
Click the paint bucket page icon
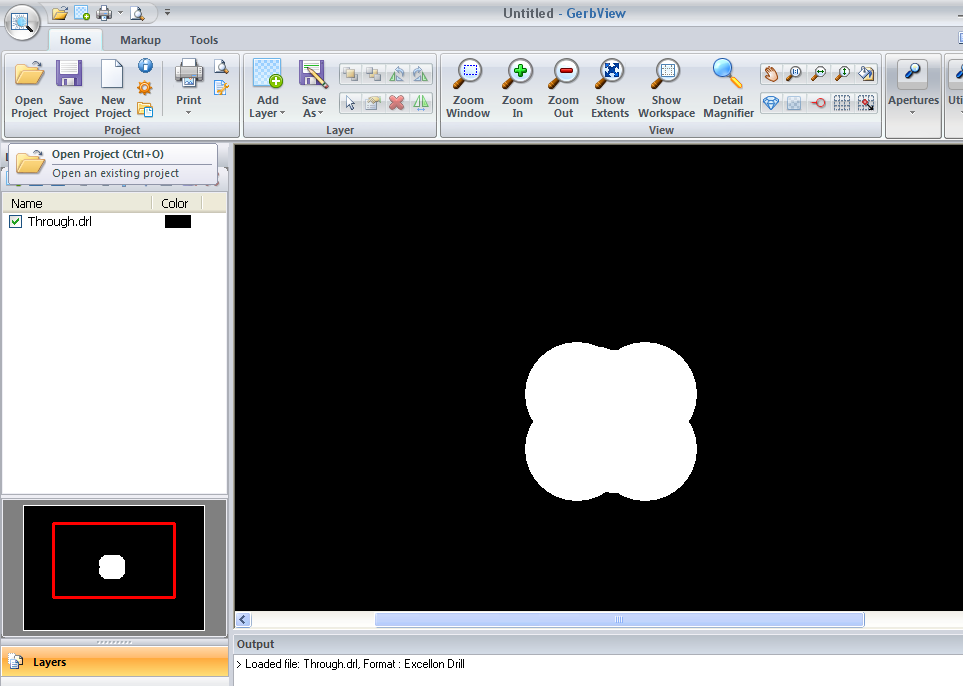pyautogui.click(x=866, y=74)
